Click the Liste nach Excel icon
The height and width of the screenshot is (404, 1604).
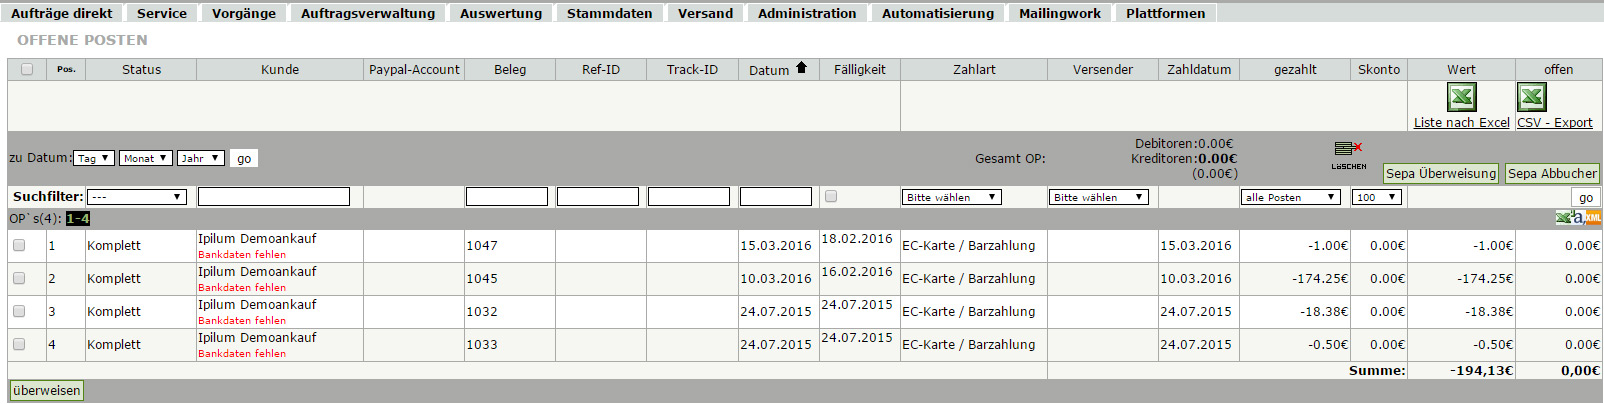(1462, 97)
